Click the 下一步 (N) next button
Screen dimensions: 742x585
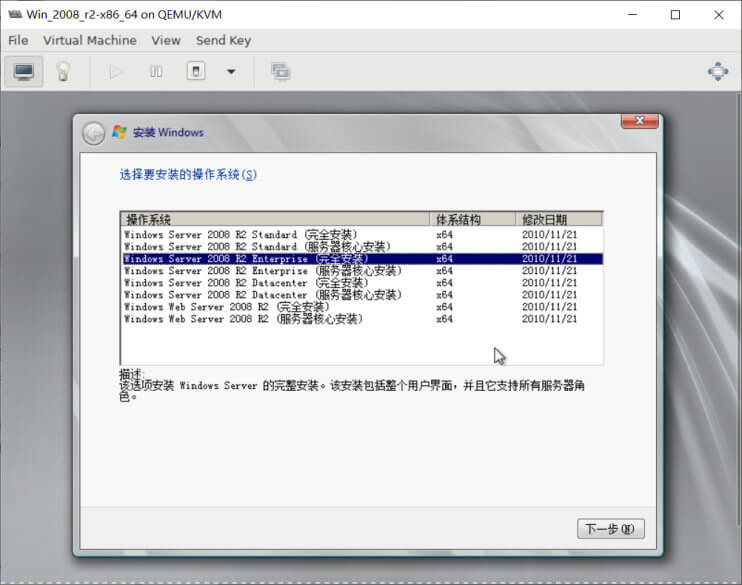[610, 529]
